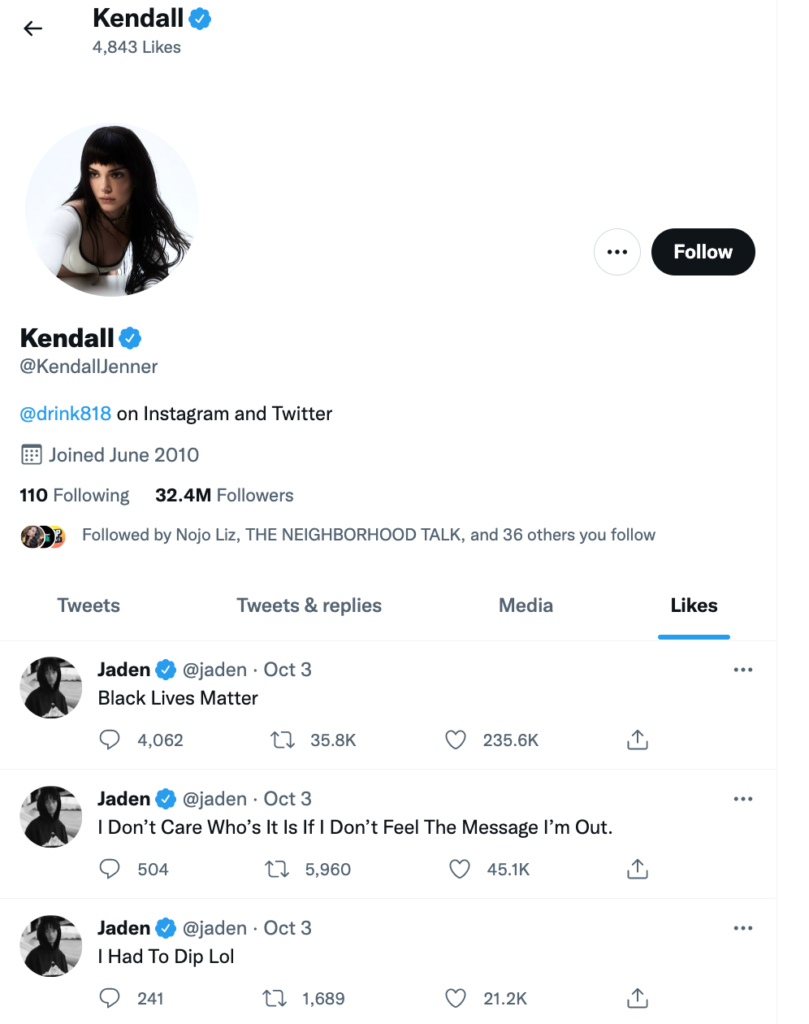
Task: Click the calendar icon beside Joined June 2010
Action: [31, 455]
